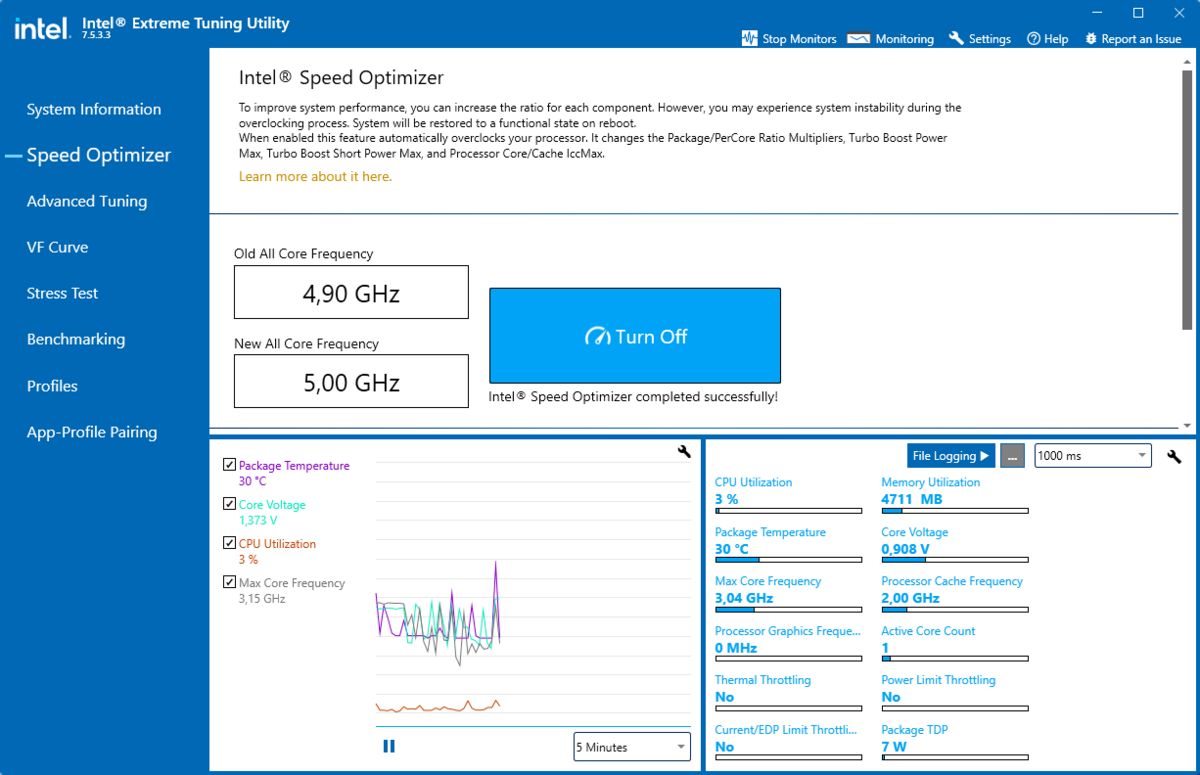Click the Memory Utilization 4711 MB value
1200x775 pixels.
912,499
